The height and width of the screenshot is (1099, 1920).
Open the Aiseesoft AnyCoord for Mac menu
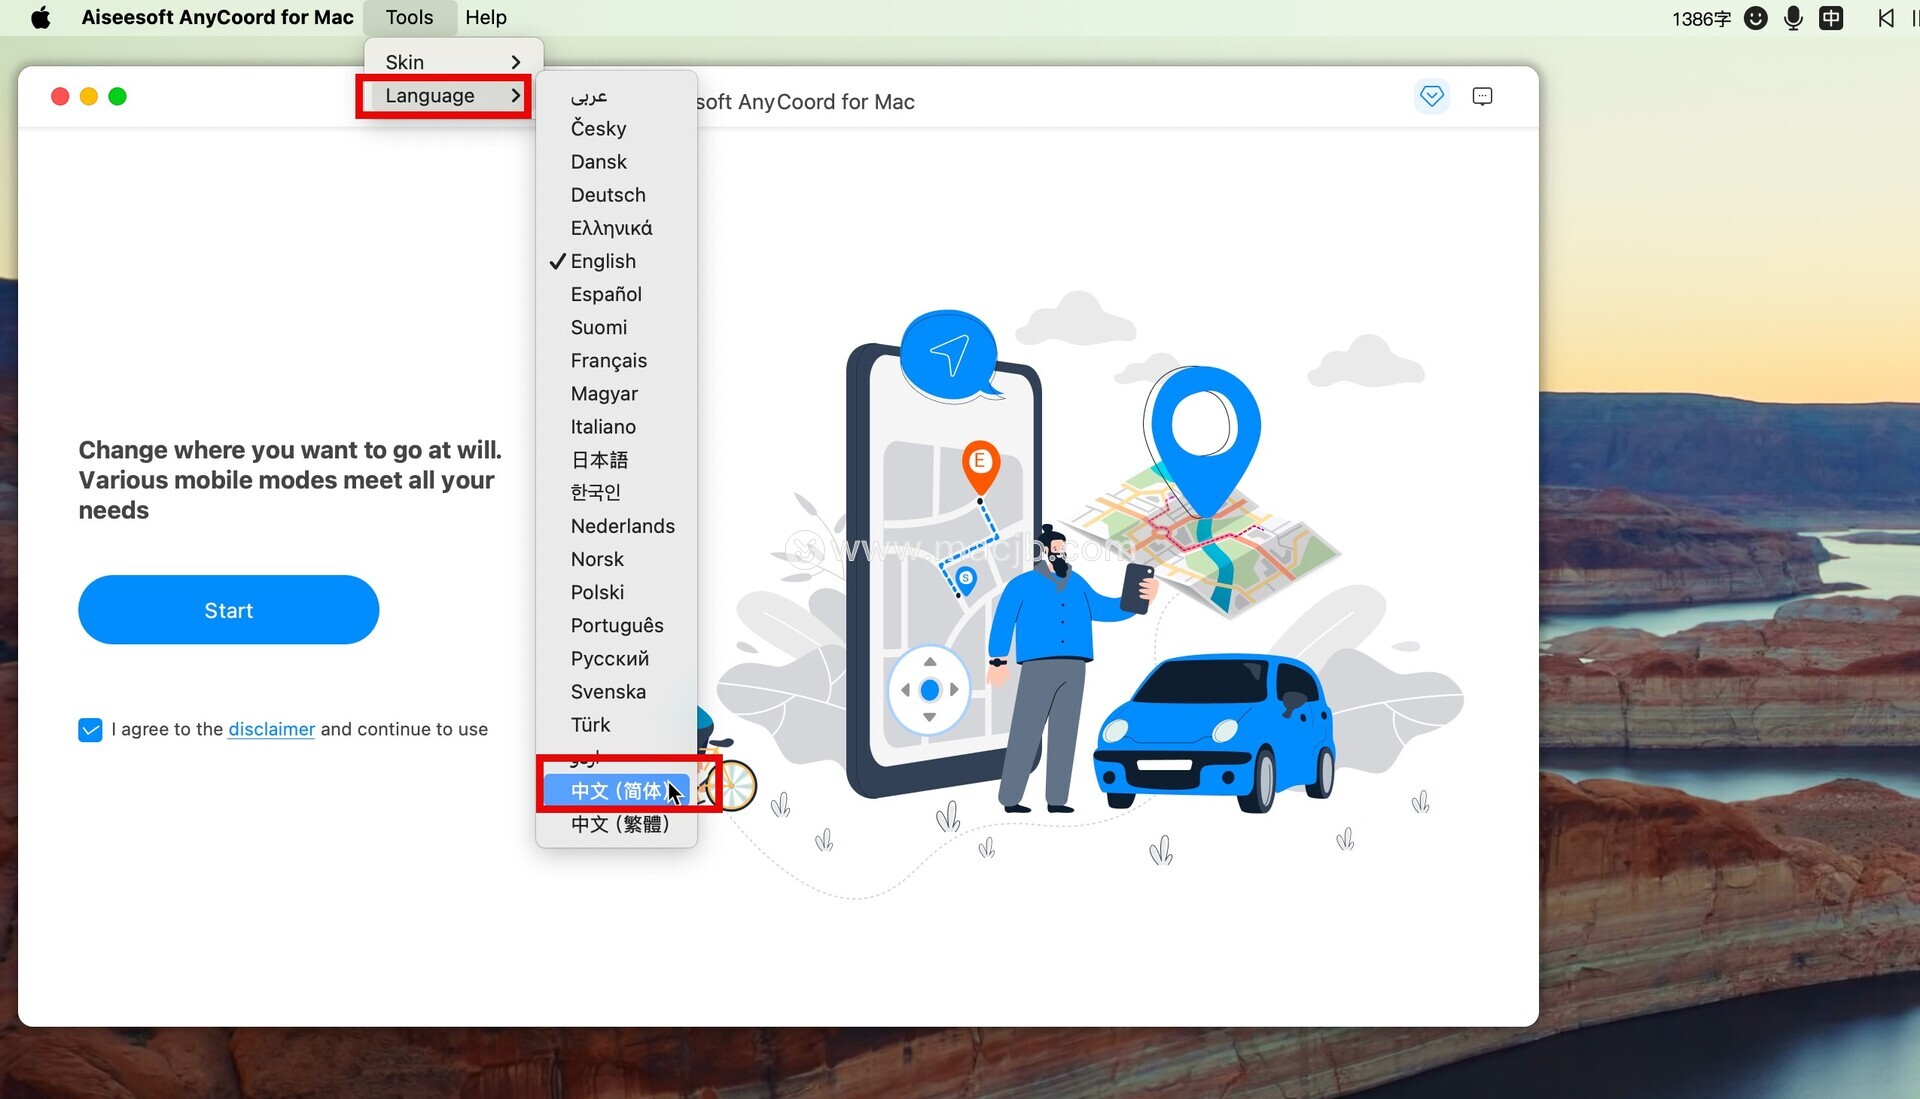(217, 17)
